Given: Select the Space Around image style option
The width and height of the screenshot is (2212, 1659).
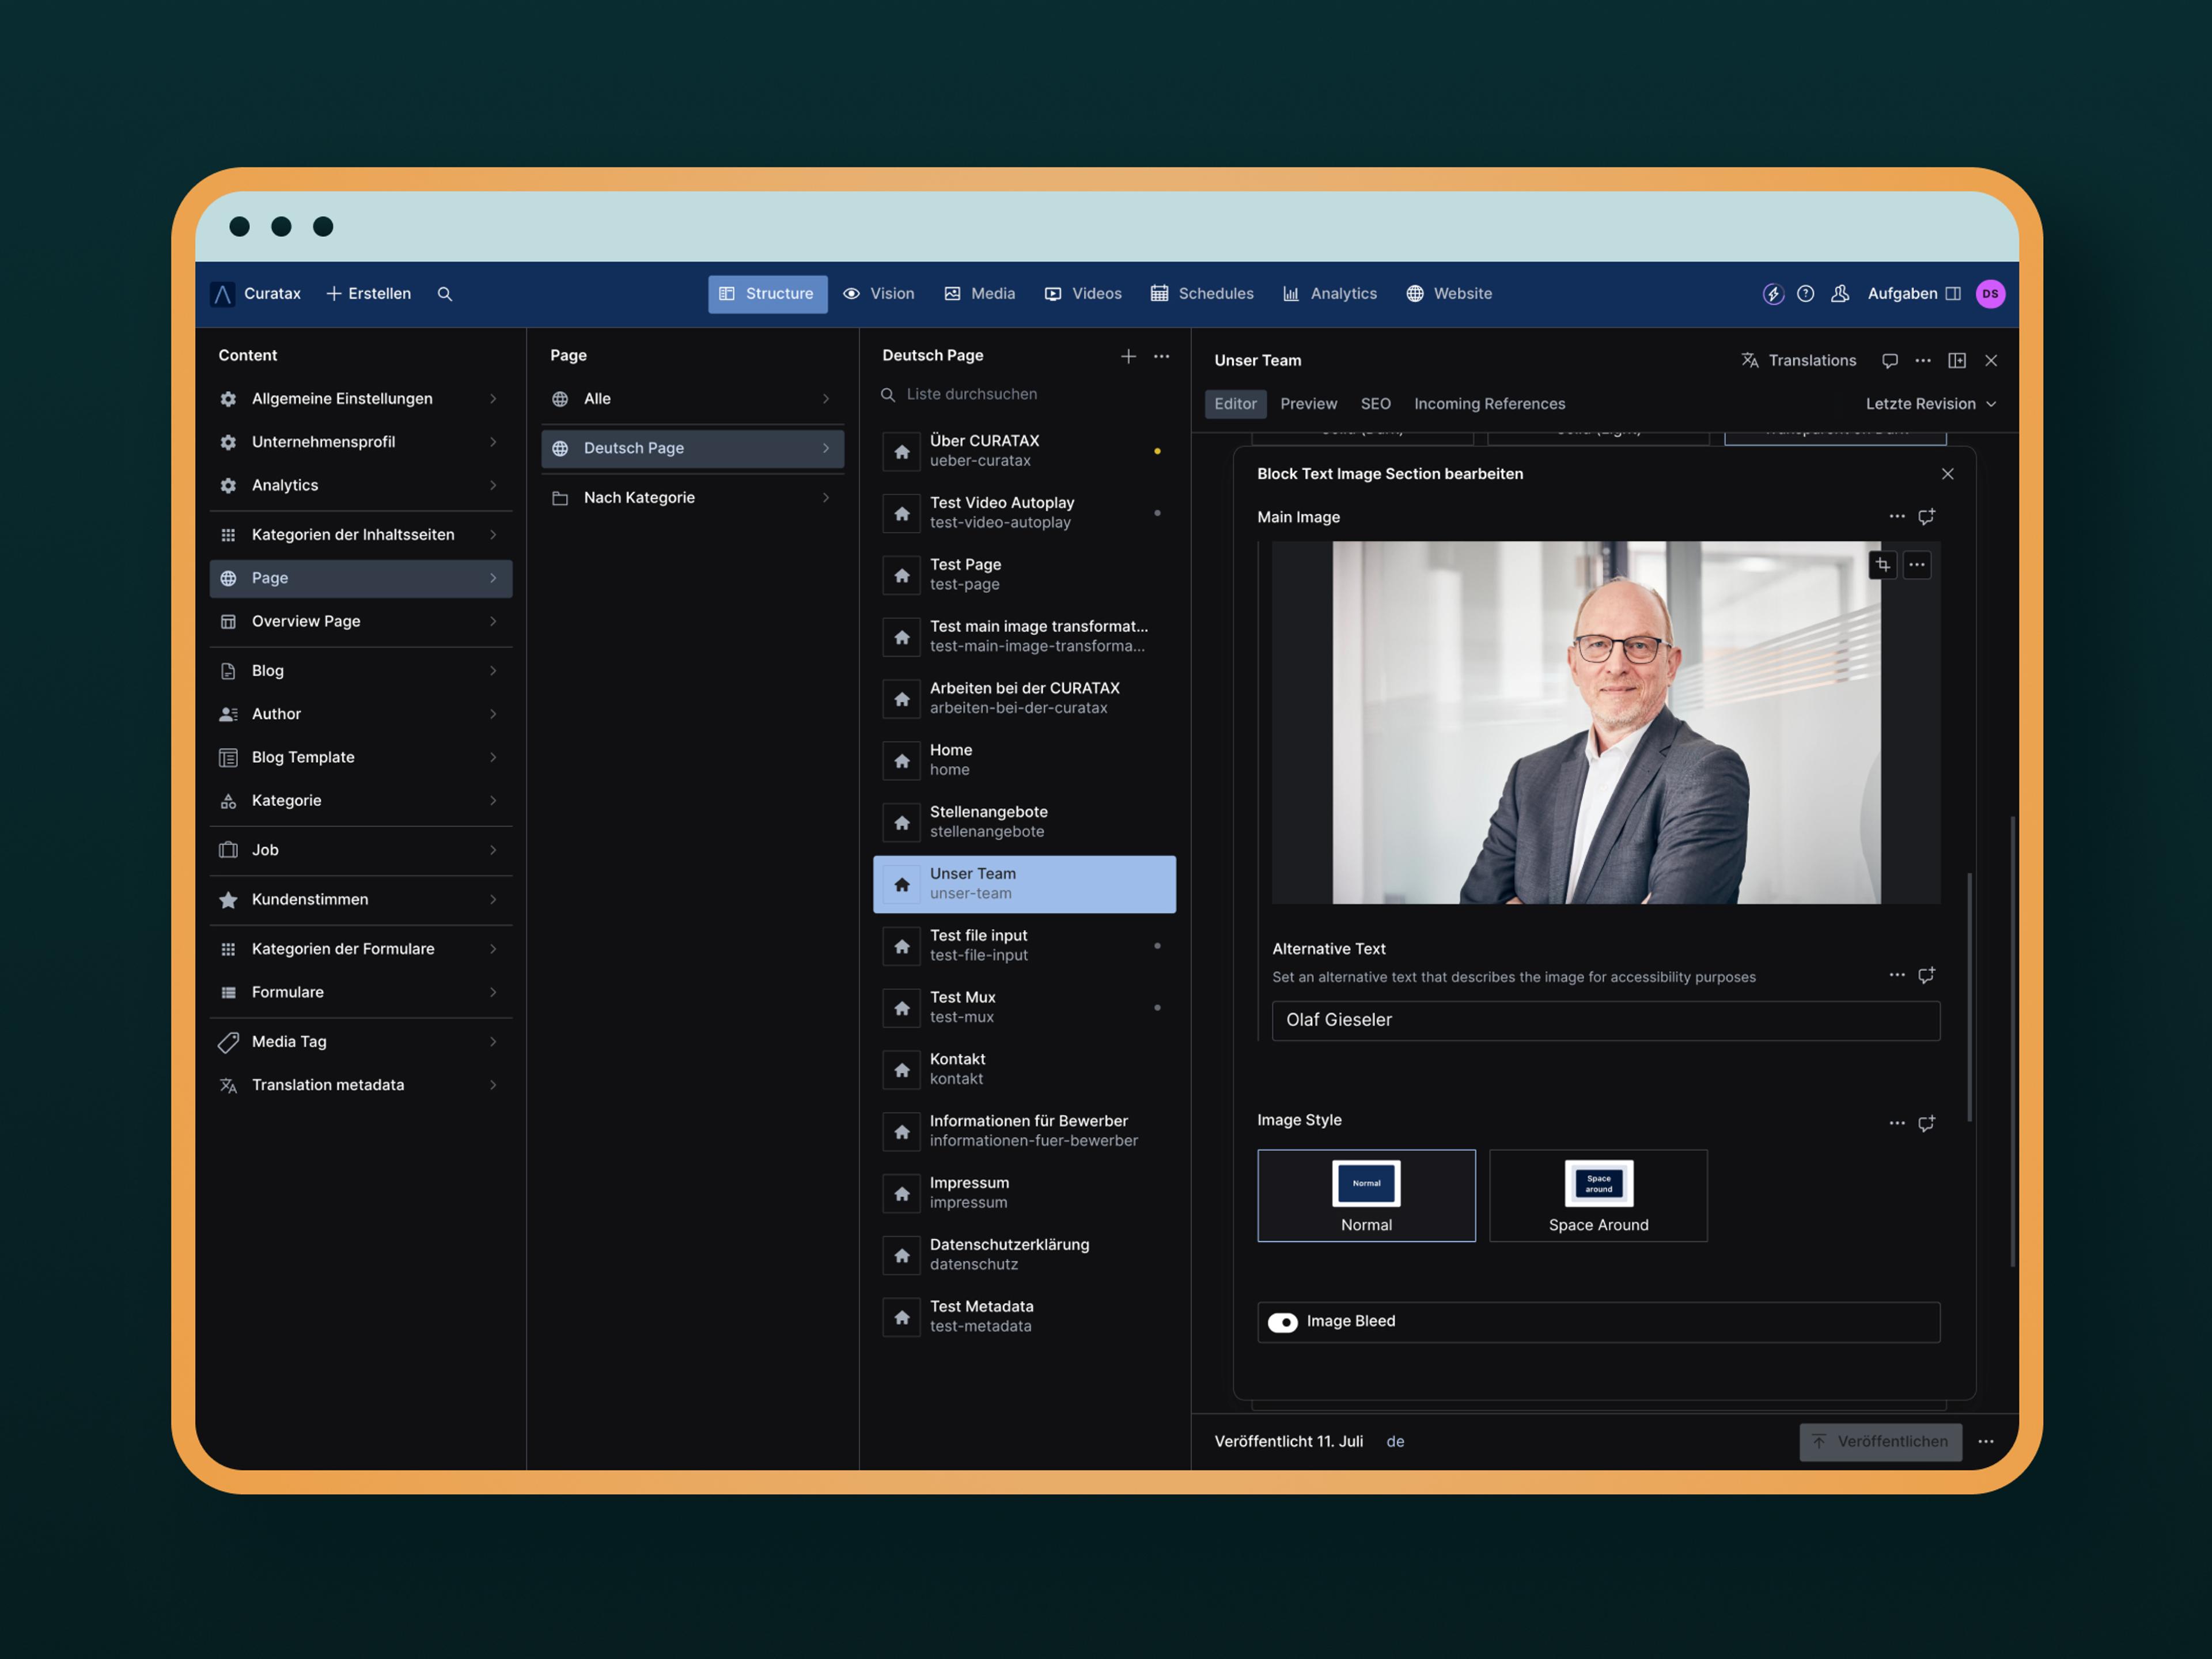Looking at the screenshot, I should pos(1598,1196).
